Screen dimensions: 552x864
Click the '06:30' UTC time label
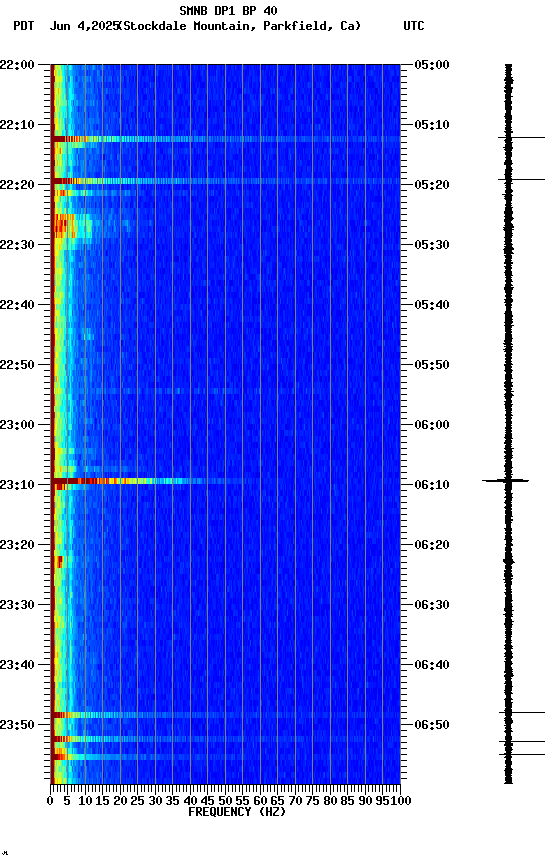click(x=431, y=605)
